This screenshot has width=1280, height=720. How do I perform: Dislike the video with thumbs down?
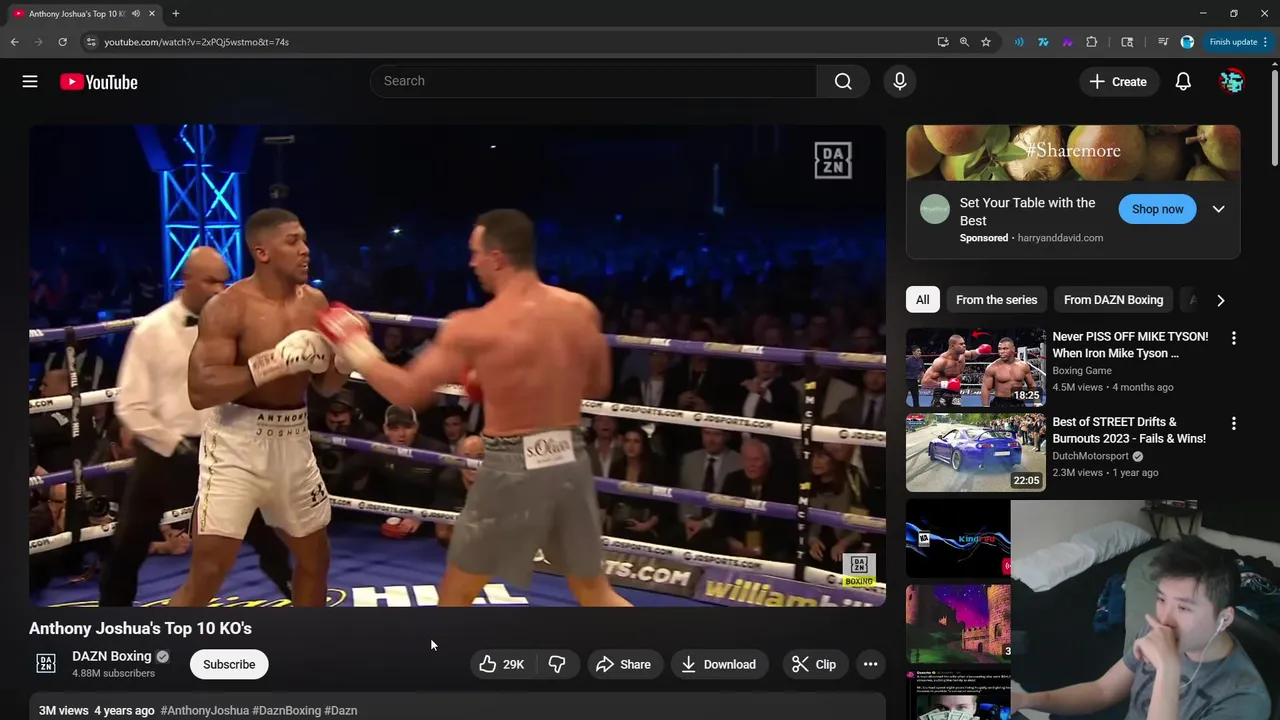coord(557,664)
